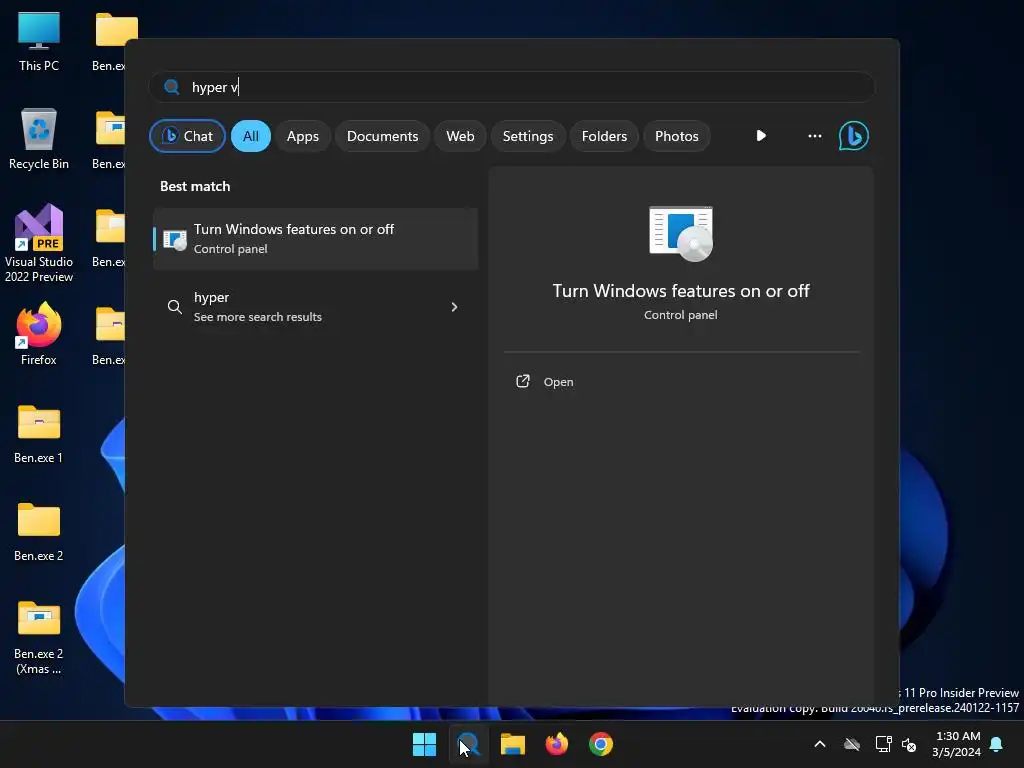Click the Windows features icon in best match row
The image size is (1024, 768).
click(x=174, y=239)
